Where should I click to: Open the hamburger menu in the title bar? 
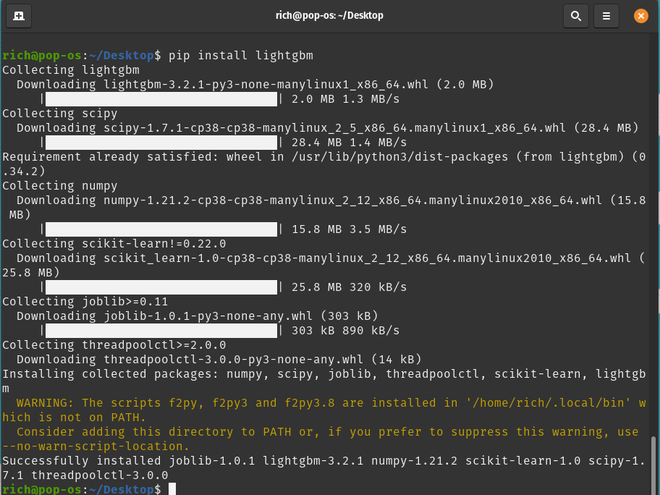pyautogui.click(x=606, y=16)
